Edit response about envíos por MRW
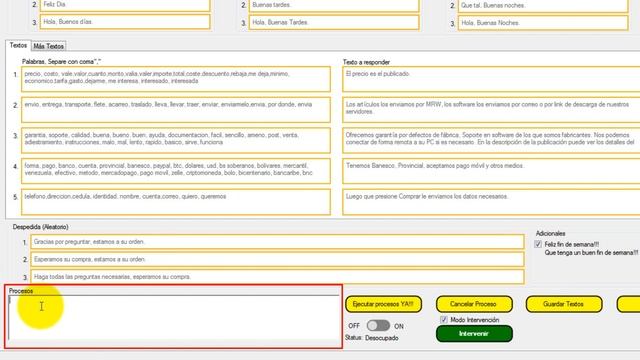 click(x=491, y=110)
